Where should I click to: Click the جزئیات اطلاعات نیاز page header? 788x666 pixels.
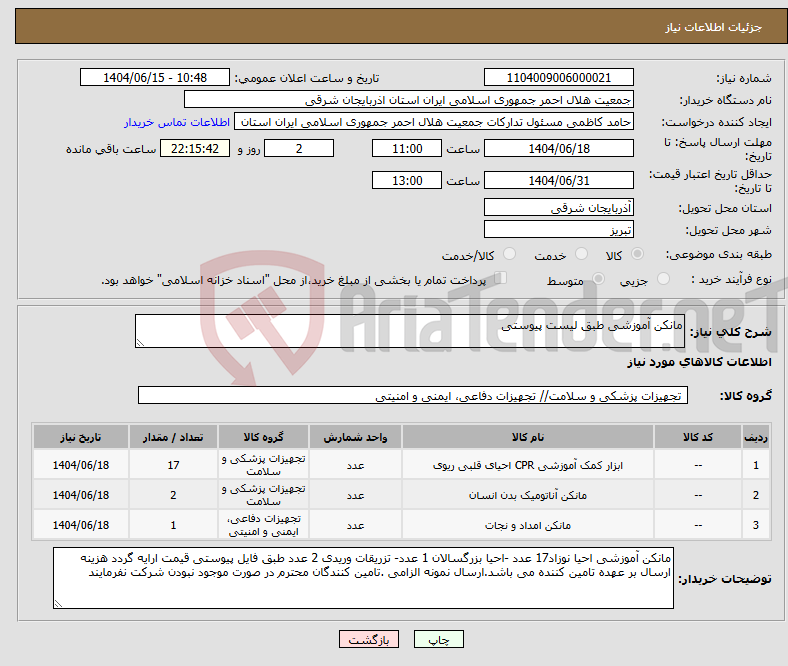pyautogui.click(x=714, y=27)
